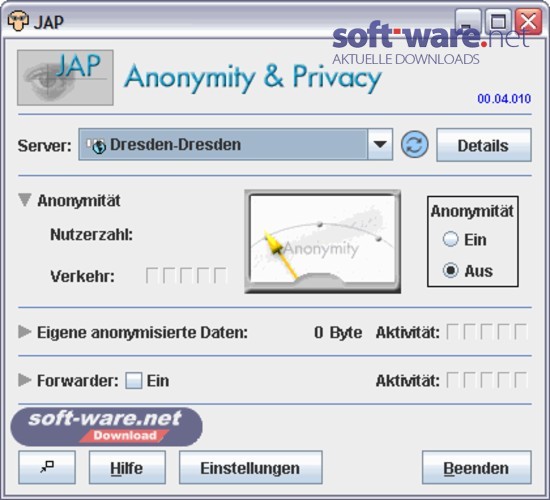Click the soft-ware.net Download badge
Image resolution: width=550 pixels, height=500 pixels.
pos(107,427)
